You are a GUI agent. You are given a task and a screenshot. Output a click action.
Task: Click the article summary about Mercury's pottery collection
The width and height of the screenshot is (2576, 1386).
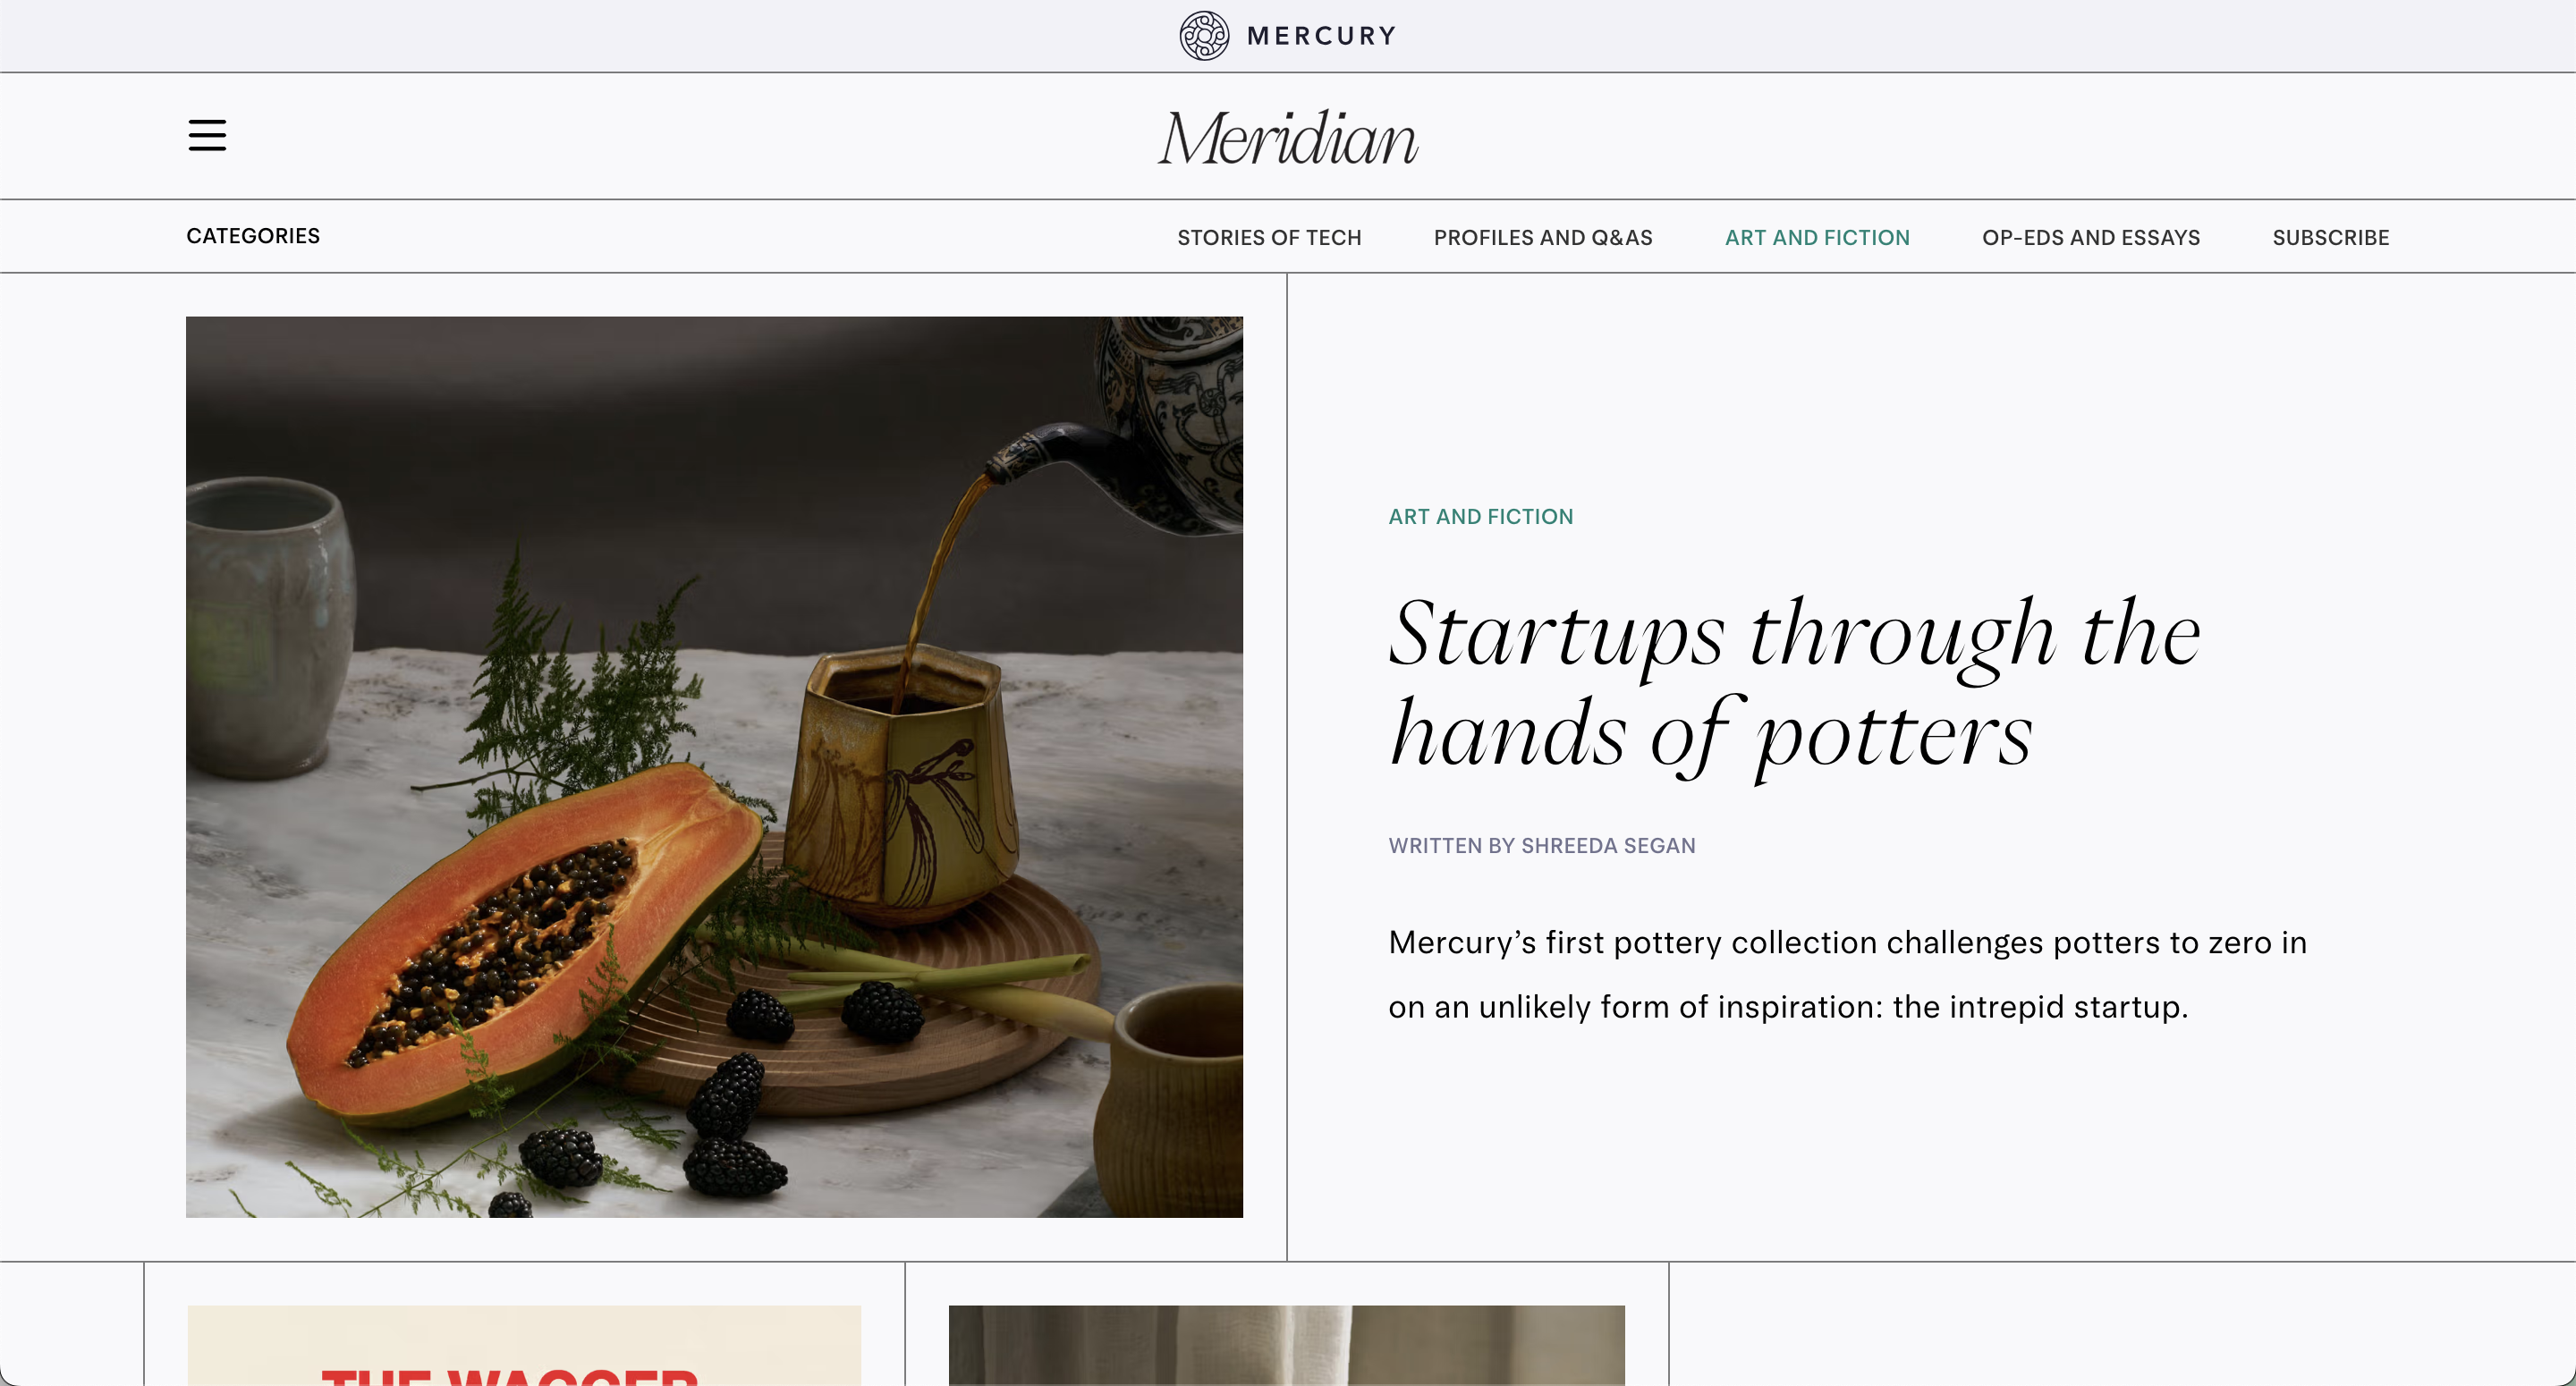pos(1847,974)
